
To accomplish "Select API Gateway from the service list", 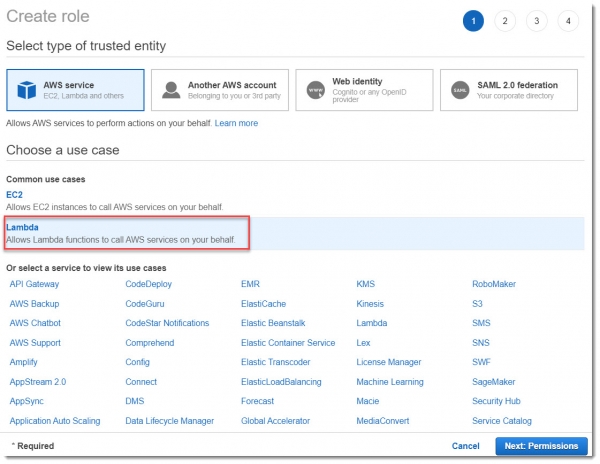I will click(x=34, y=284).
